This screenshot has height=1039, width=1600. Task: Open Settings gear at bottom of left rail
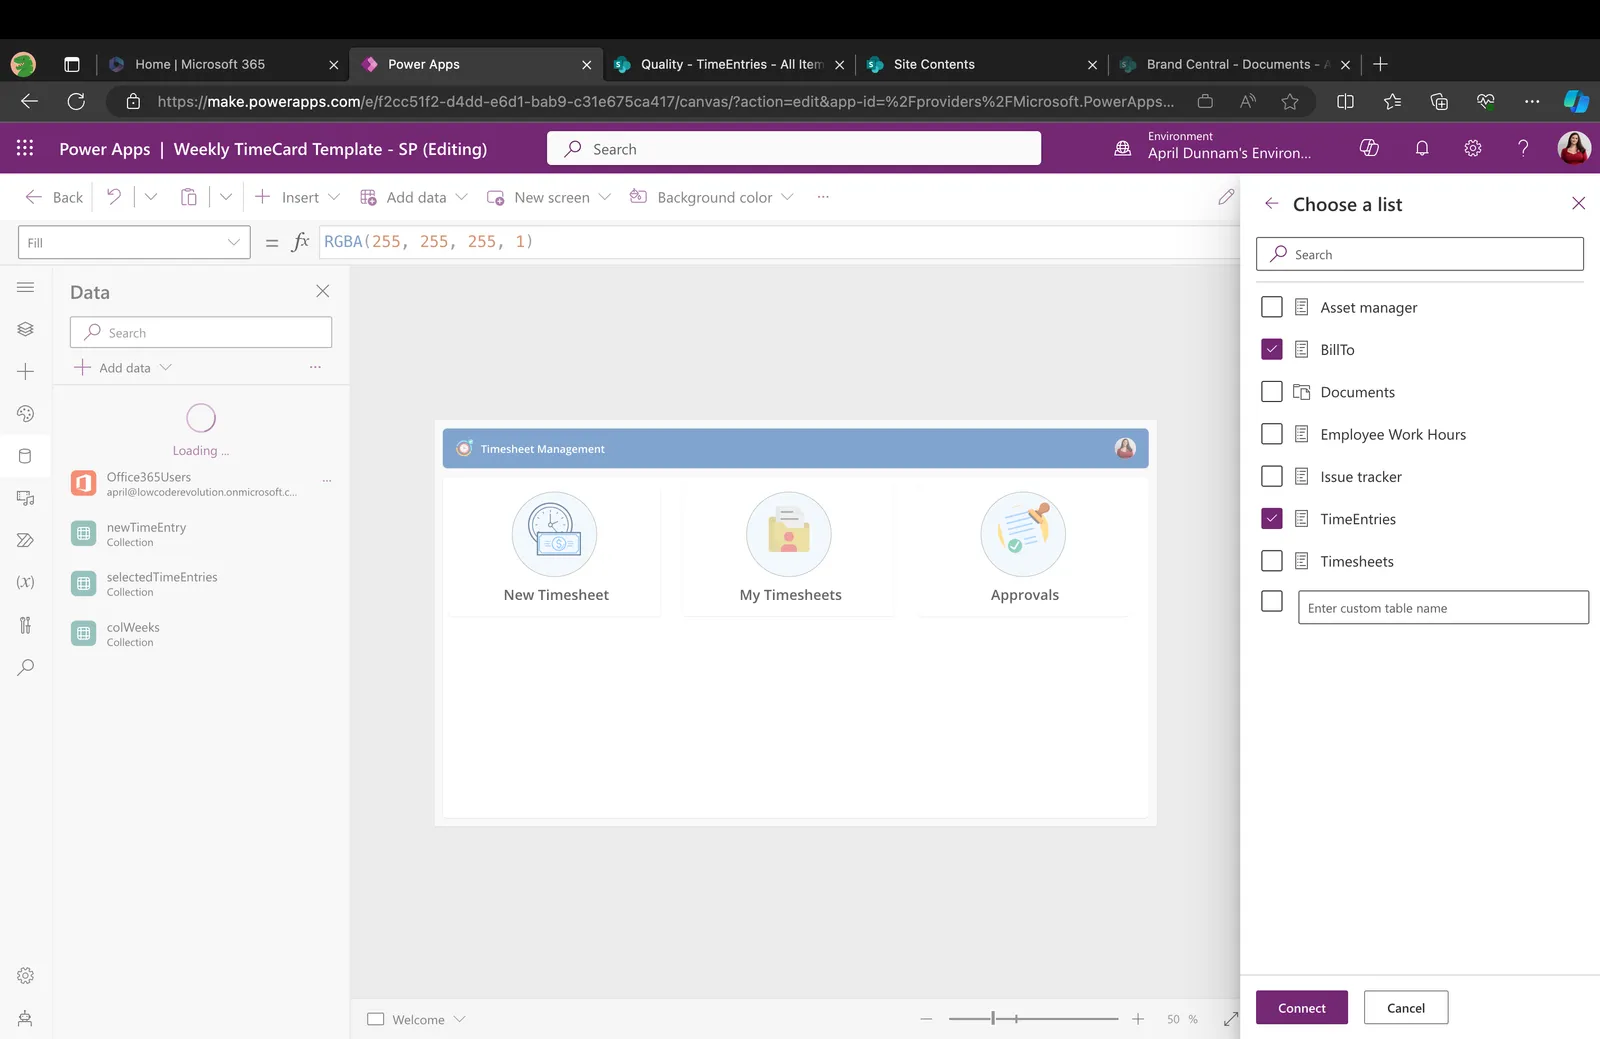tap(26, 976)
